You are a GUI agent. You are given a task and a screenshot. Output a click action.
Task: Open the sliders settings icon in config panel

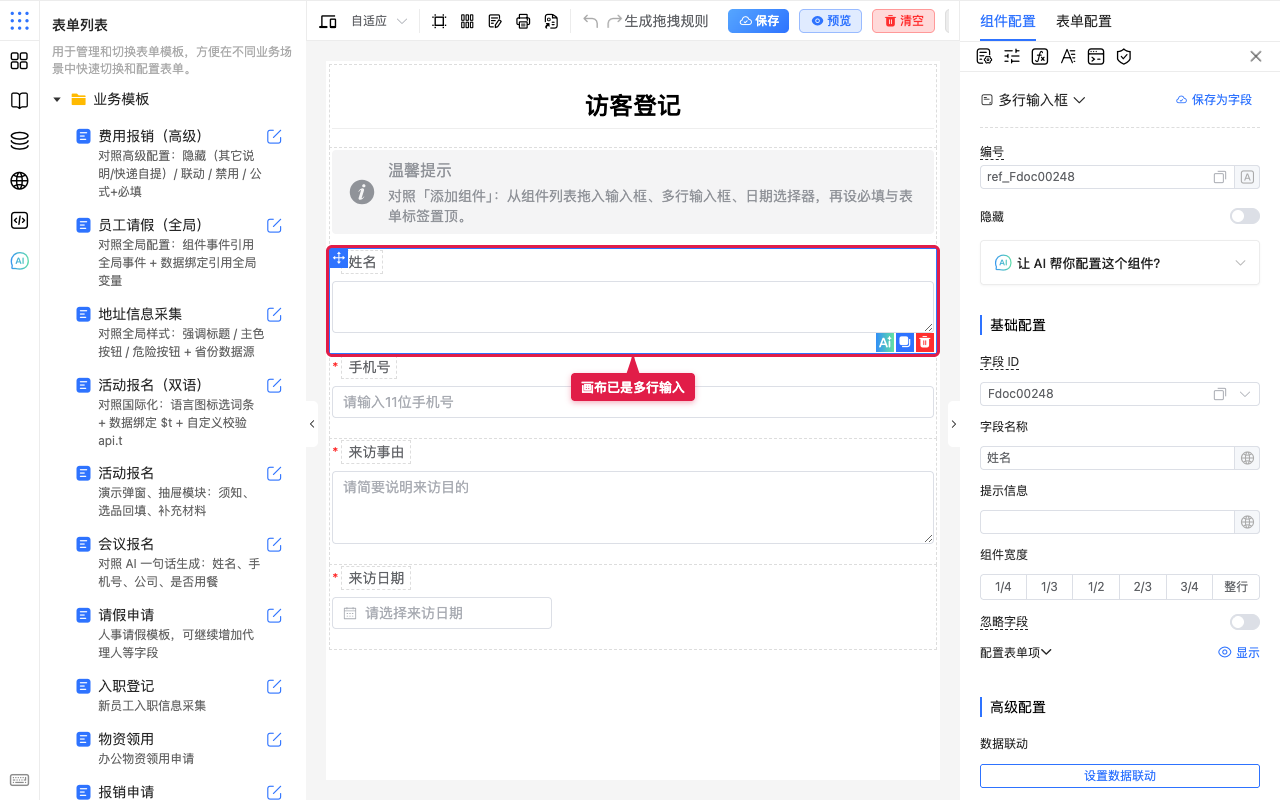1012,57
